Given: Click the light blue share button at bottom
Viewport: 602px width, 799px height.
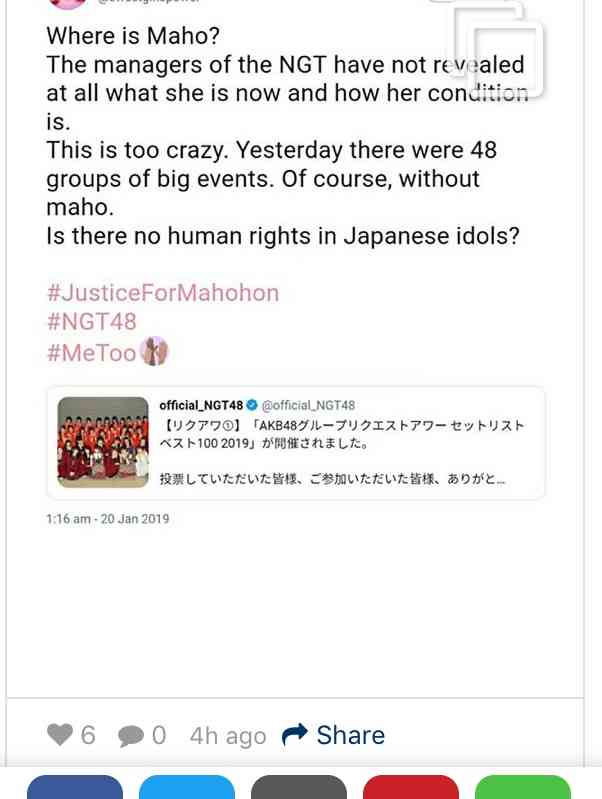Looking at the screenshot, I should point(187,787).
